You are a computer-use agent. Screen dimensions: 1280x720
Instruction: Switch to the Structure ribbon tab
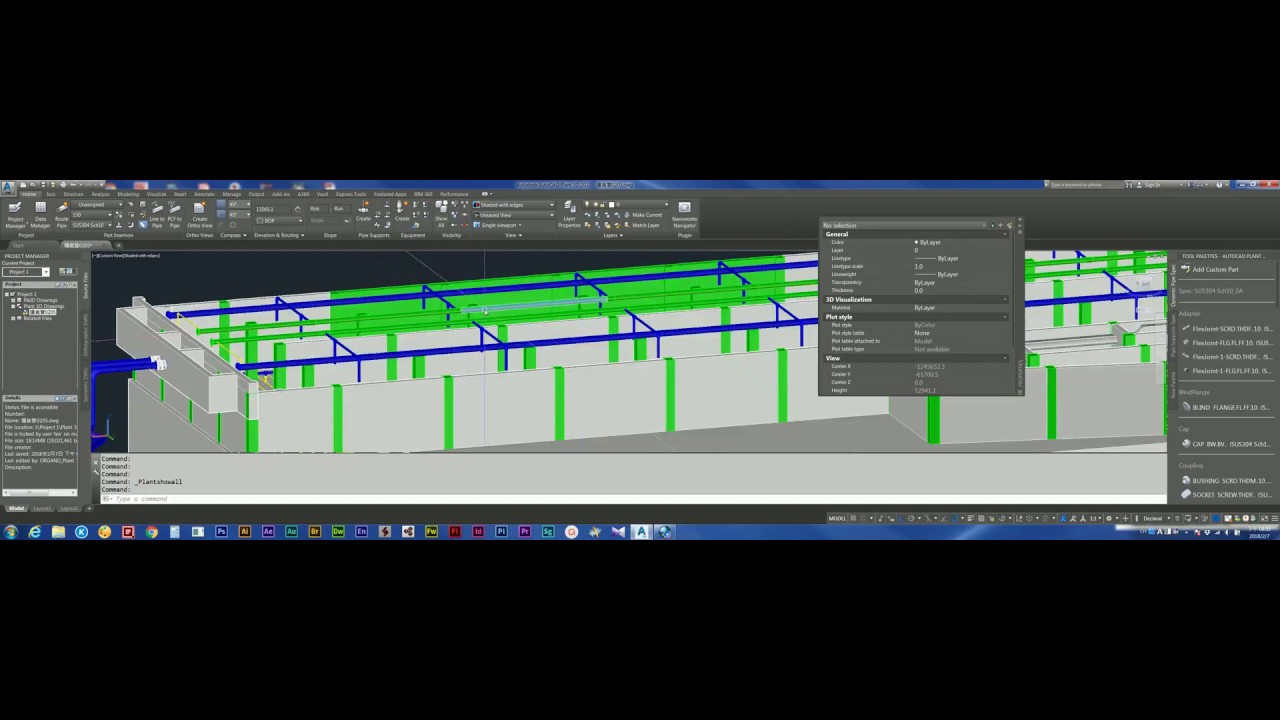click(x=73, y=194)
